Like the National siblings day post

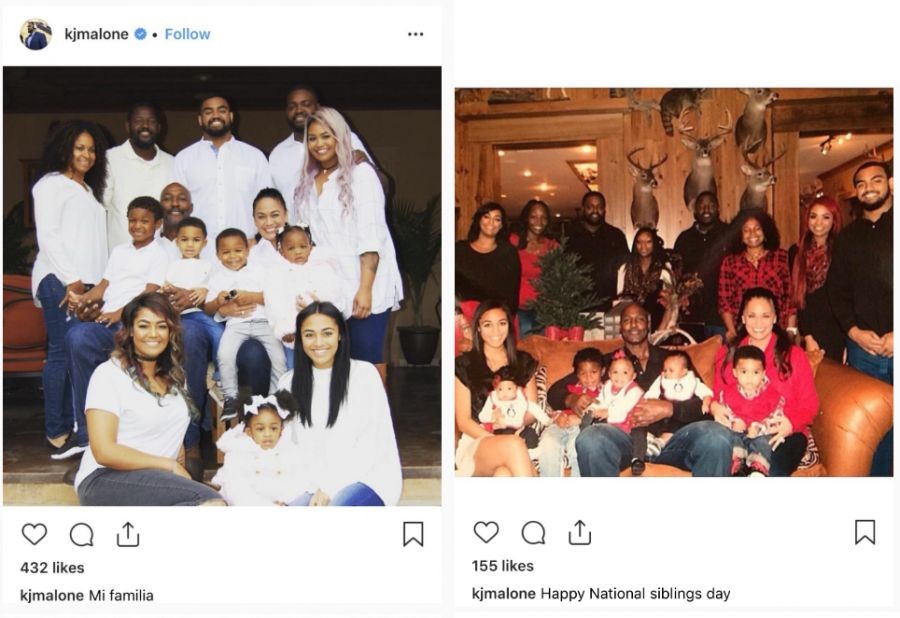[486, 533]
